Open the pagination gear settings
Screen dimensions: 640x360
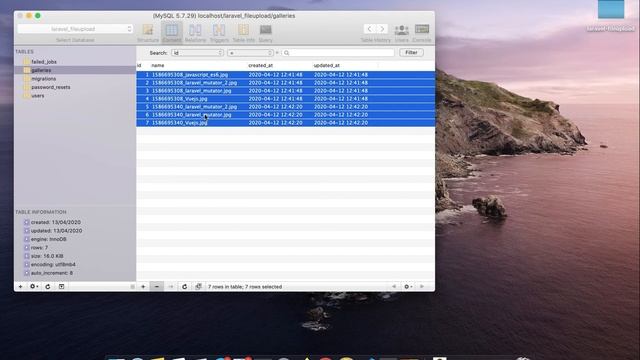(x=408, y=287)
